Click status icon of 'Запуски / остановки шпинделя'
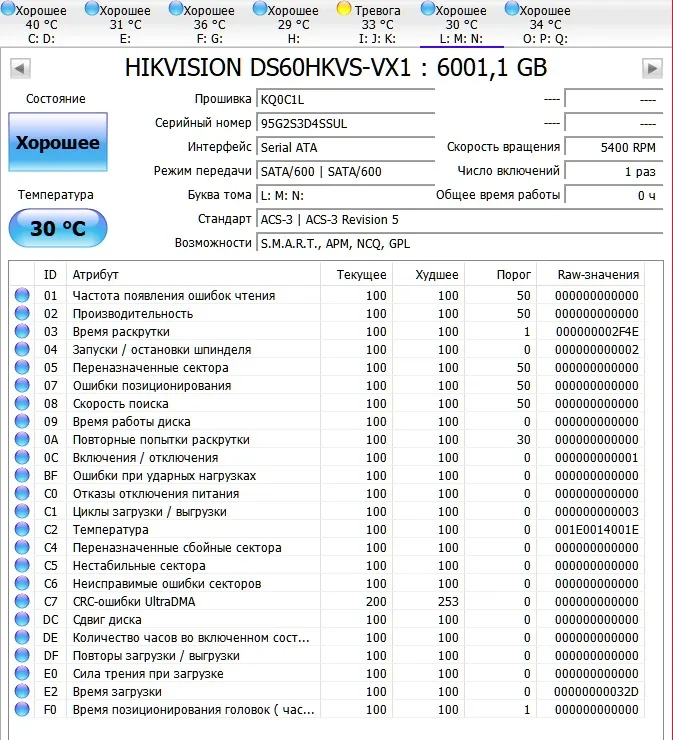Viewport: 673px width, 740px height. 22,349
